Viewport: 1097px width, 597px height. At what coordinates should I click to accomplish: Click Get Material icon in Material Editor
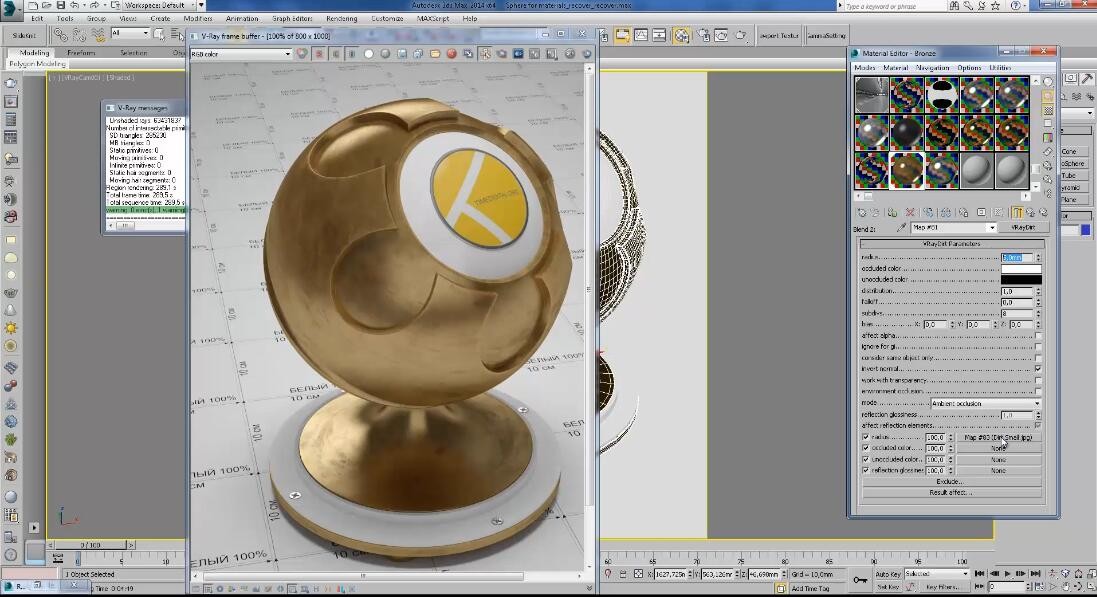[862, 213]
